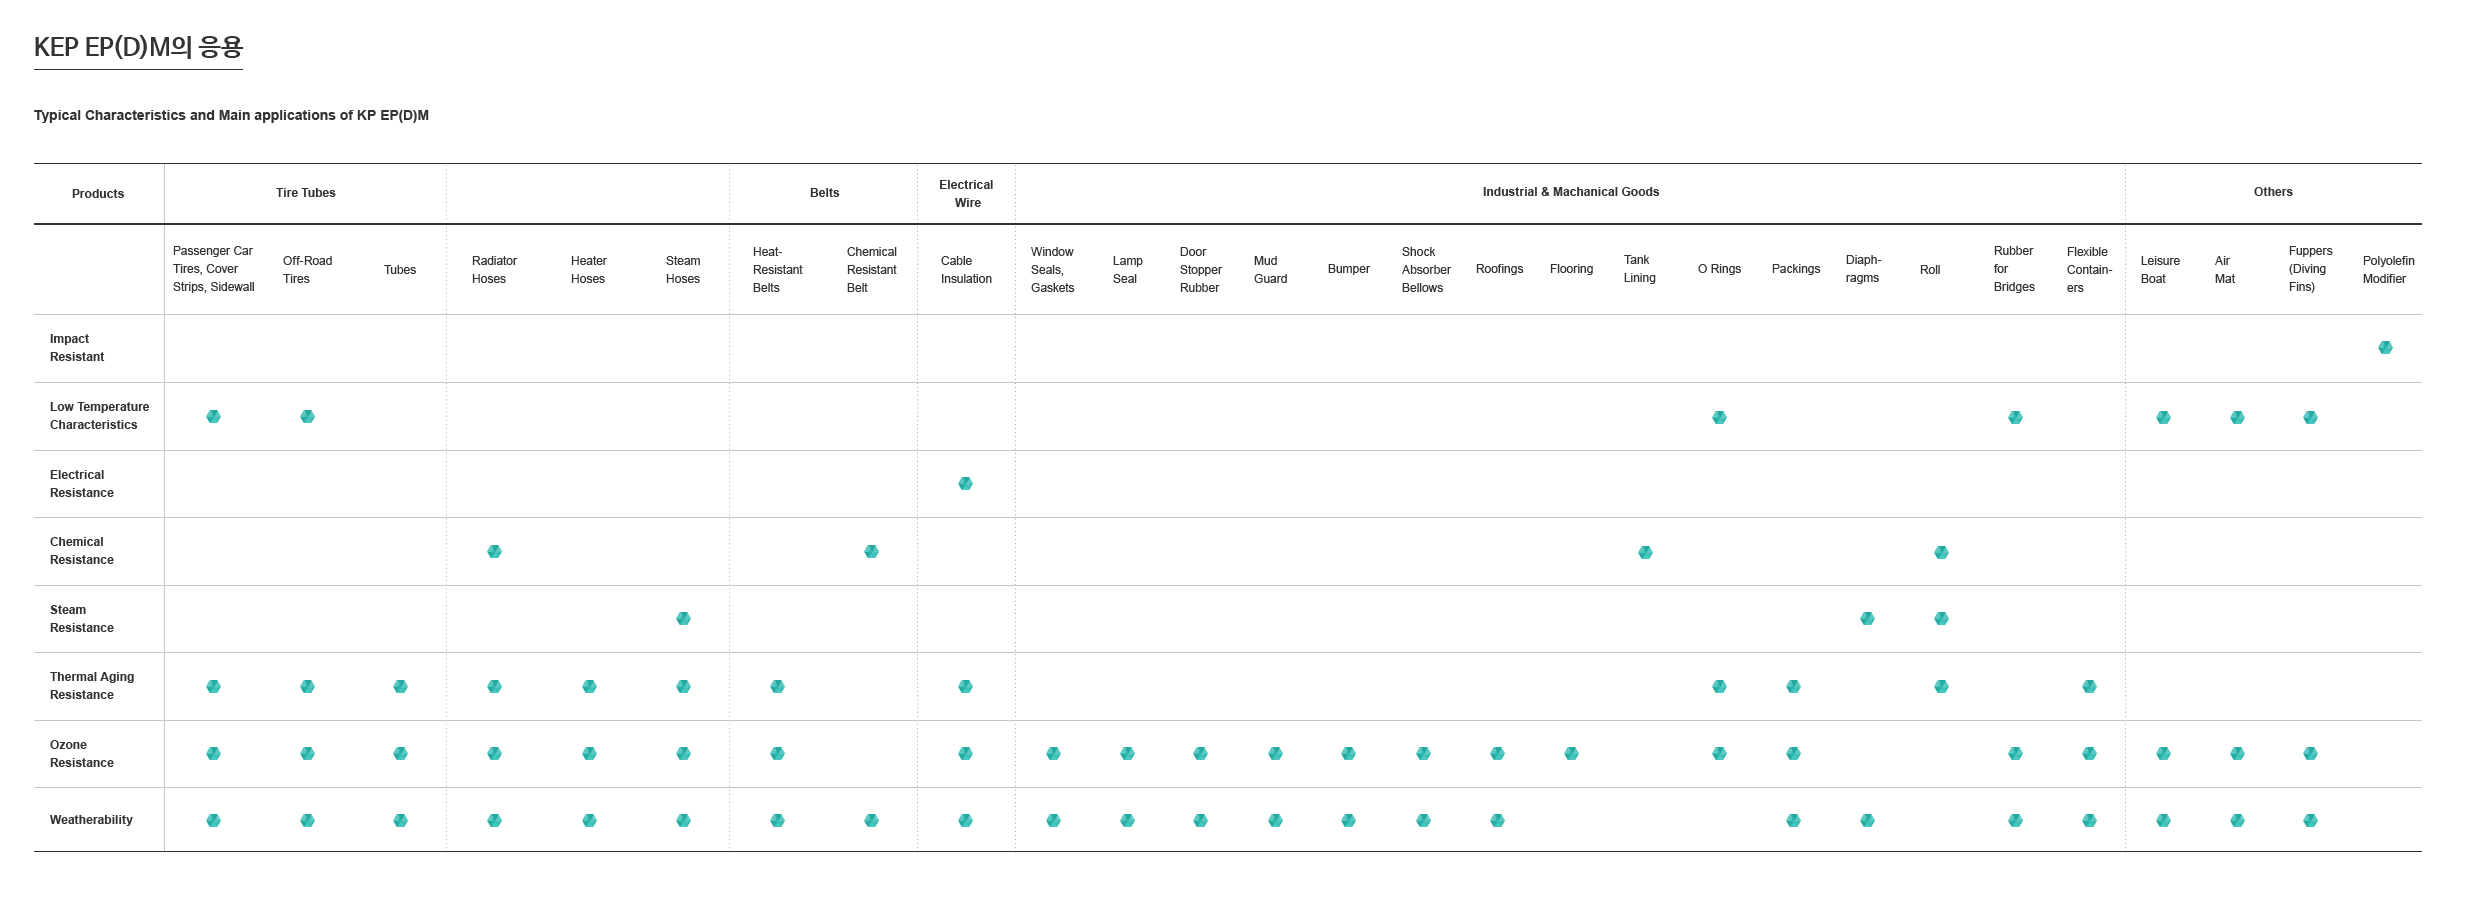Click the KEP EP(D)M page title heading

click(138, 47)
